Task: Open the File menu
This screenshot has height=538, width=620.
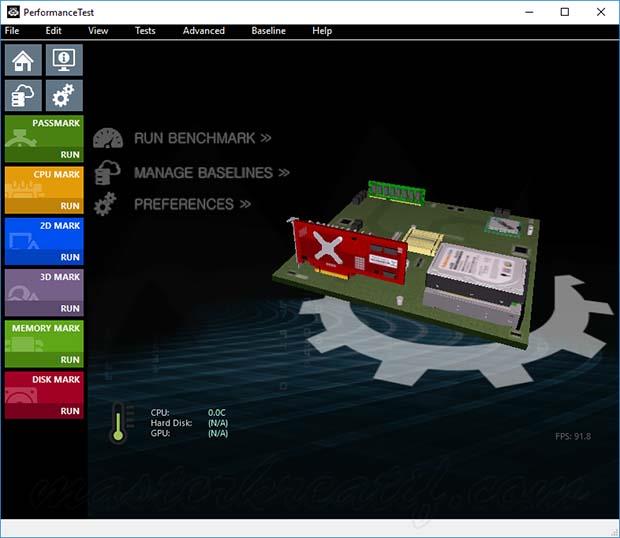Action: [x=12, y=31]
